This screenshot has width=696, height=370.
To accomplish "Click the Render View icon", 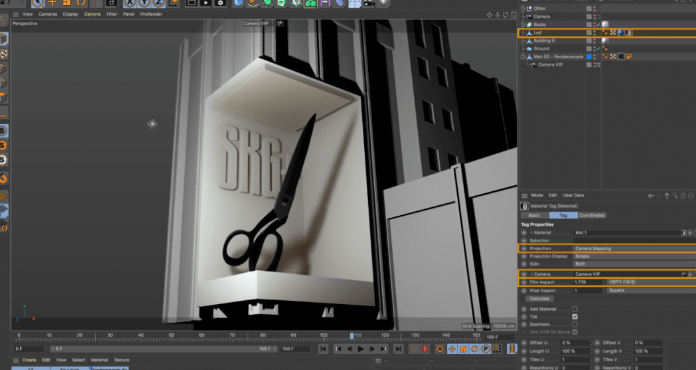I will (191, 3).
